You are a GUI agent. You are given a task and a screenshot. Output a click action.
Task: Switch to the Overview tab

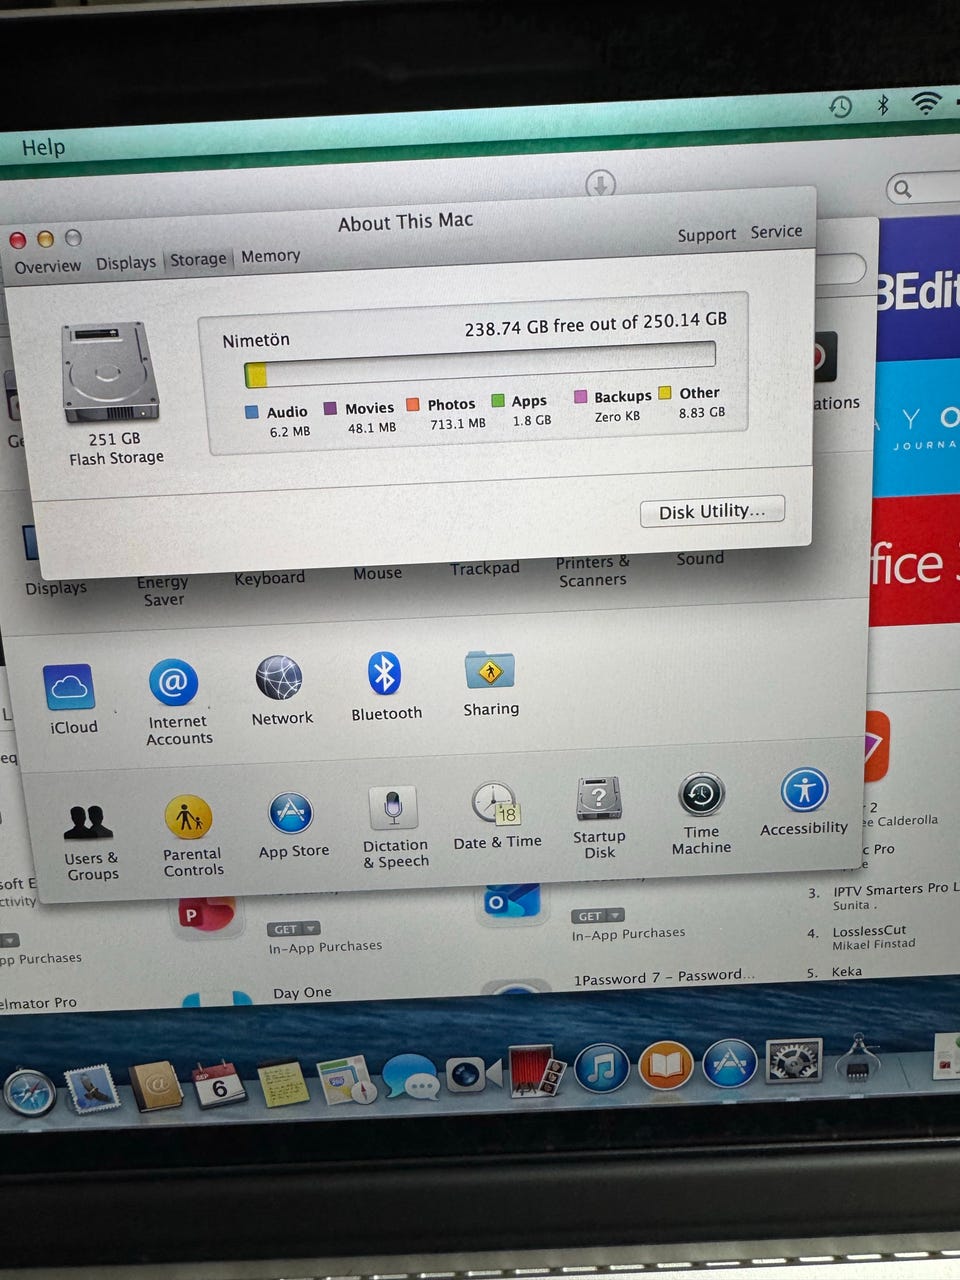click(x=47, y=266)
